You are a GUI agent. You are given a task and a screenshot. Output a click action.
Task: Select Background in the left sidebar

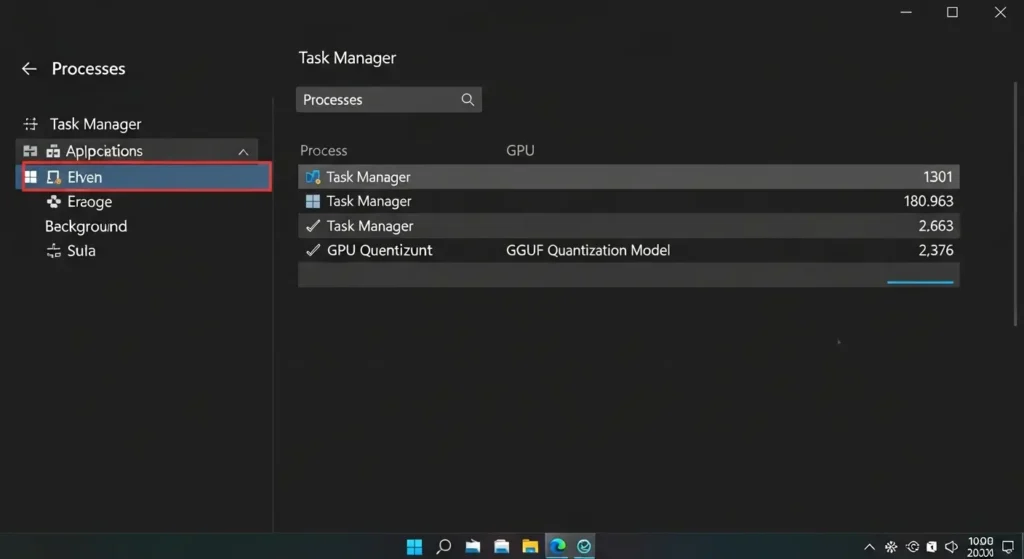tap(86, 226)
